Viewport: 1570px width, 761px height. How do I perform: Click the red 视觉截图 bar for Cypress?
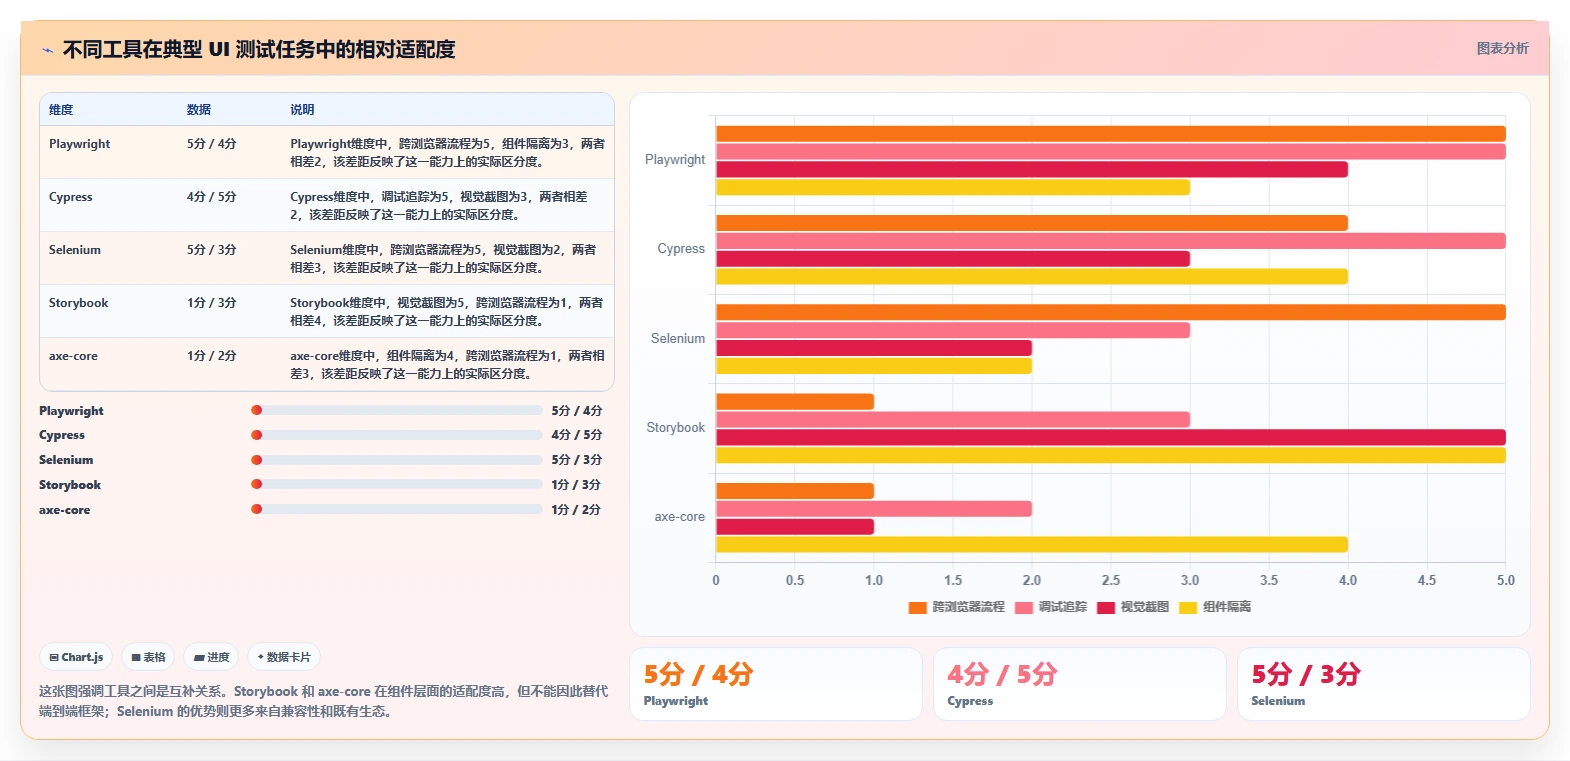[953, 259]
